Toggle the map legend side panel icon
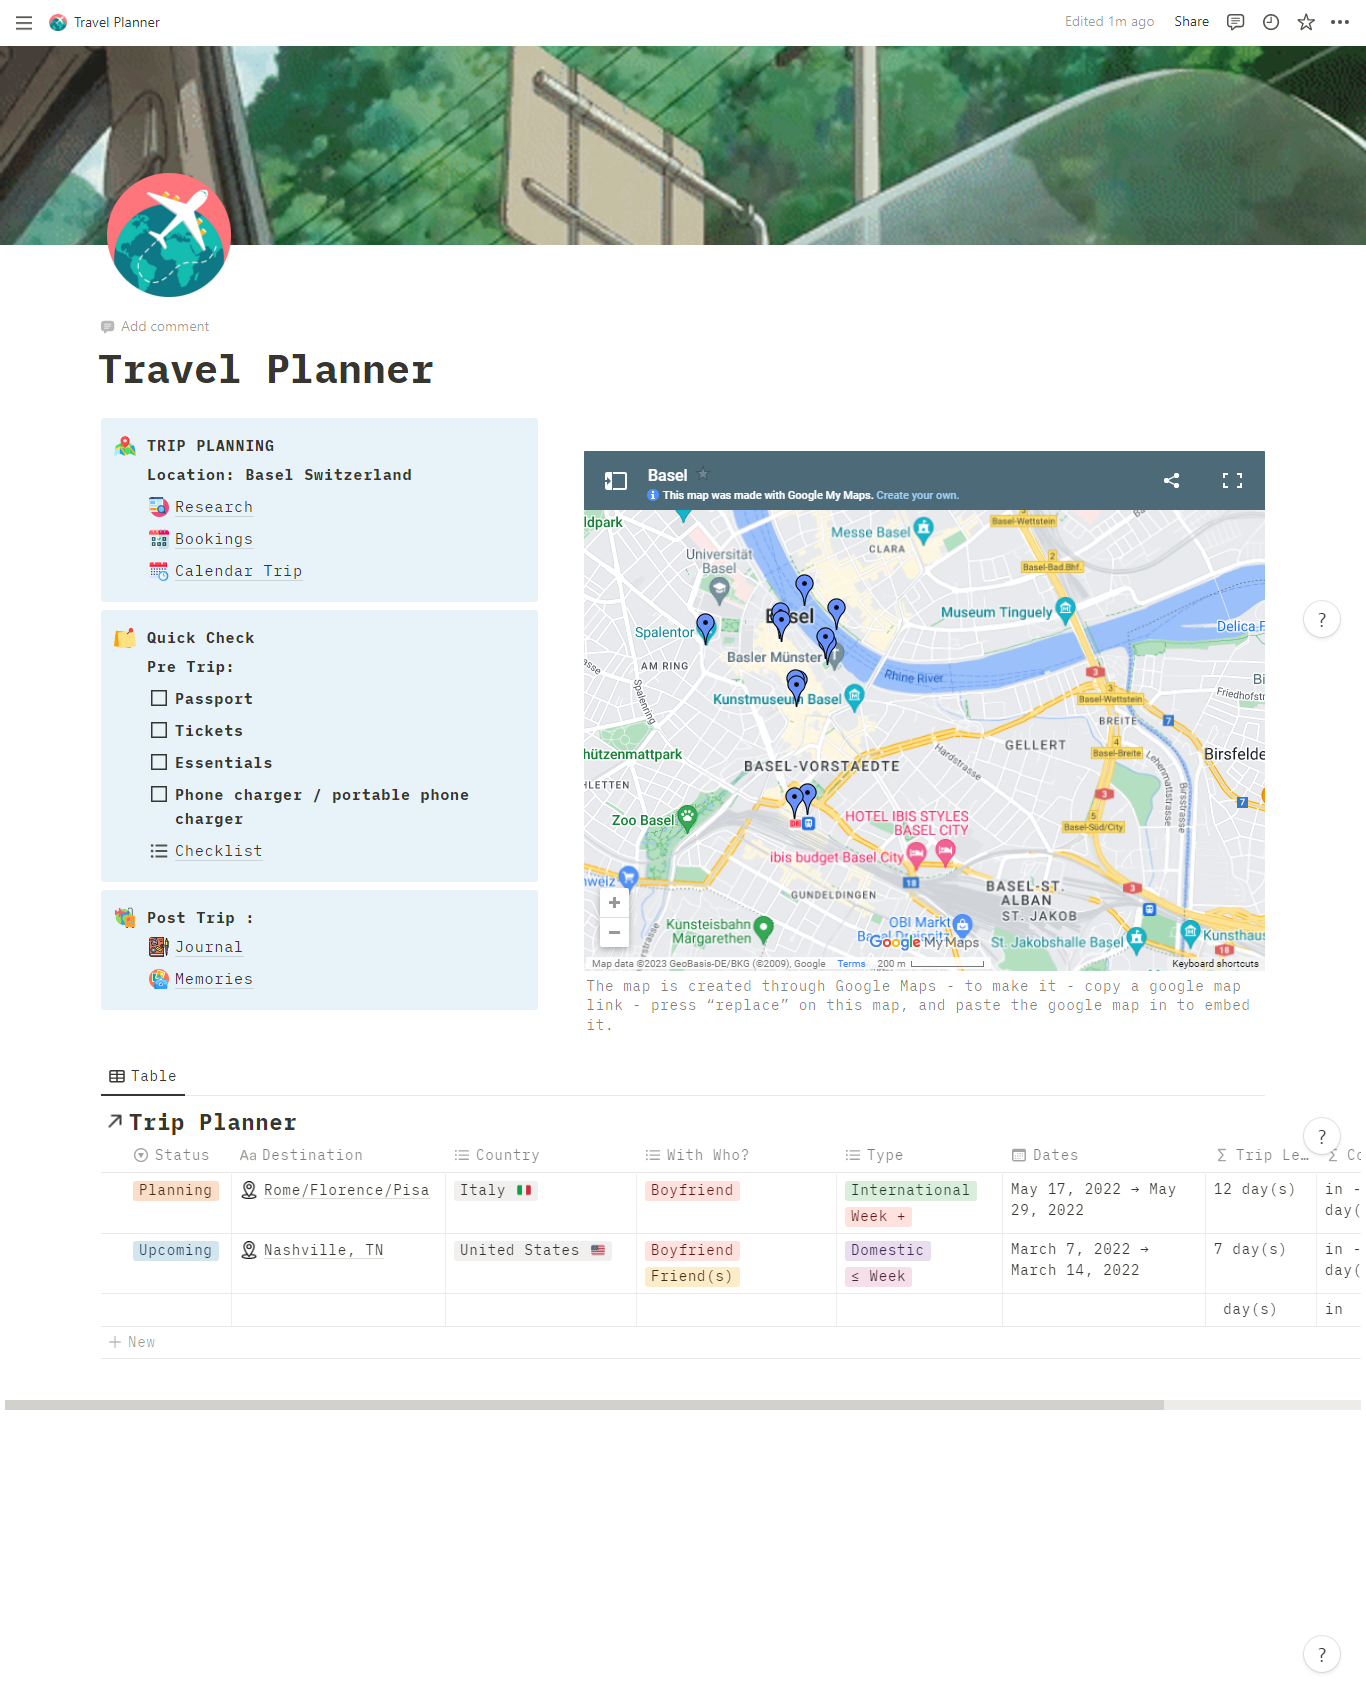This screenshot has width=1366, height=1698. (615, 481)
